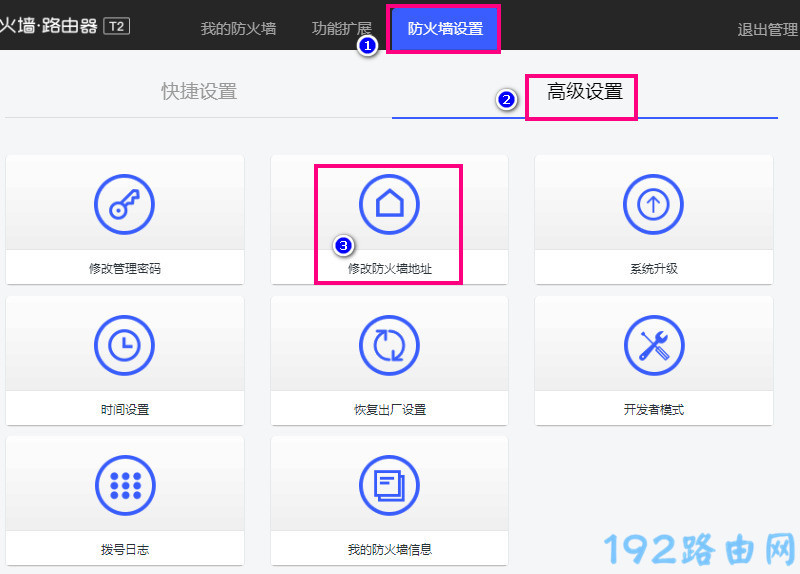
Task: Click the 开发者模式 label
Action: pyautogui.click(x=653, y=409)
